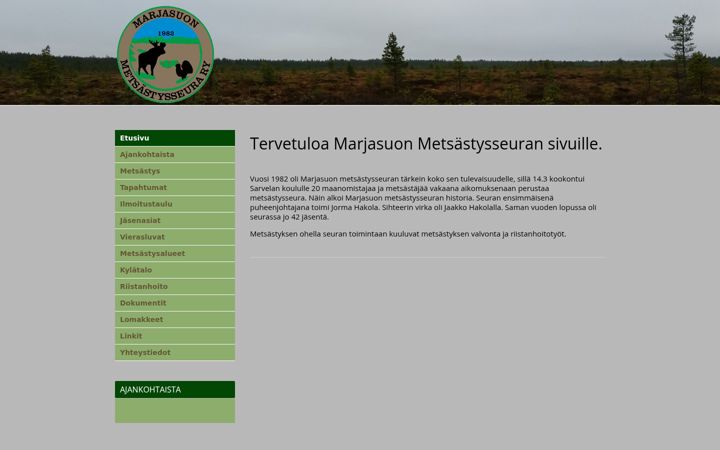
Task: Go to Lomakkeet
Action: [175, 320]
